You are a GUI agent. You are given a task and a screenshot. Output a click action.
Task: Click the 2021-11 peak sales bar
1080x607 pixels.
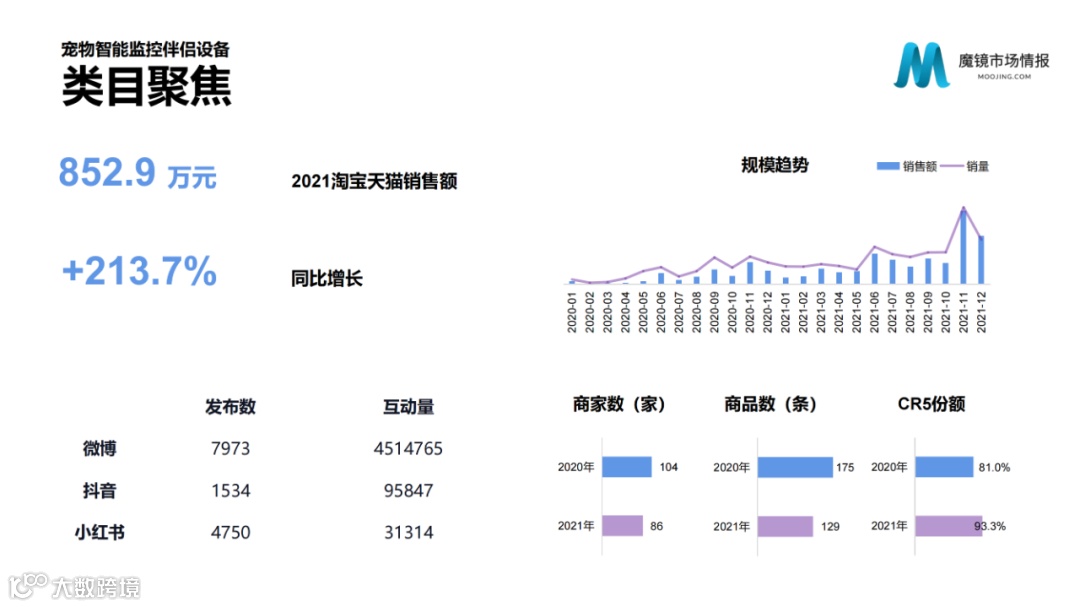point(964,246)
